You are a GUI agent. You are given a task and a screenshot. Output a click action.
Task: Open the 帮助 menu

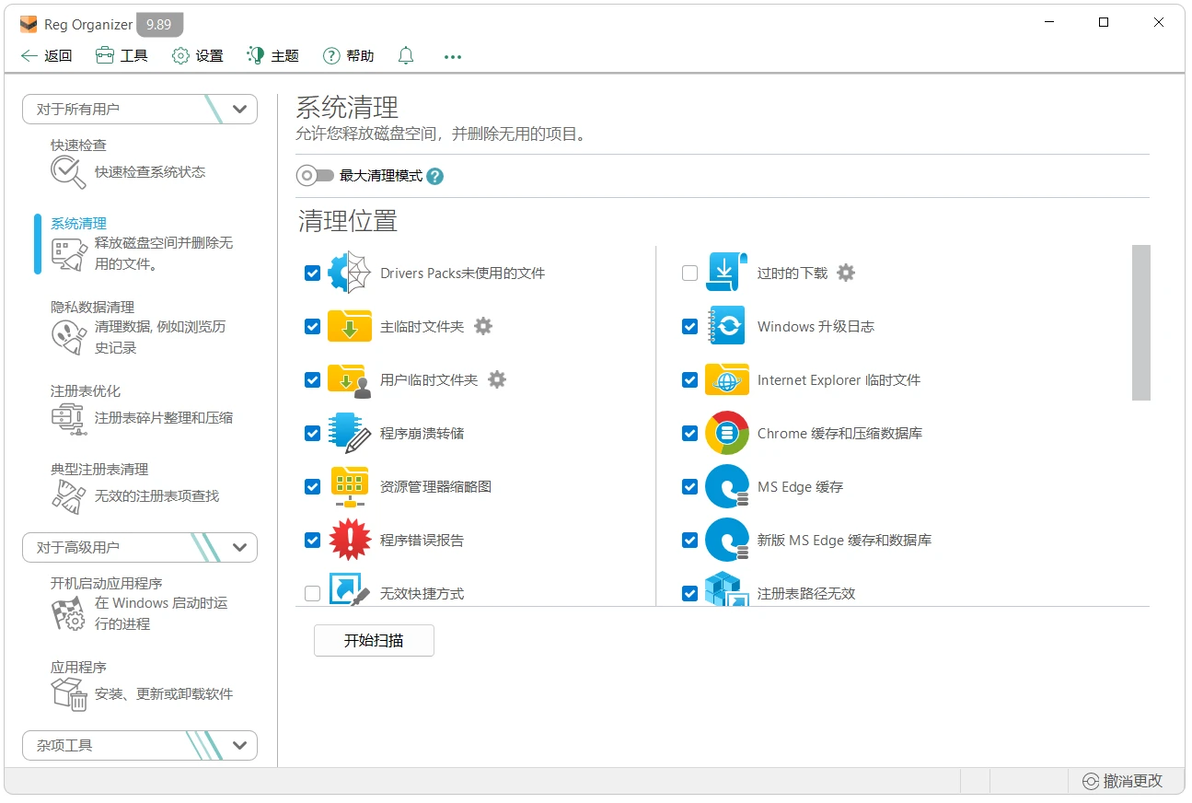pos(348,56)
